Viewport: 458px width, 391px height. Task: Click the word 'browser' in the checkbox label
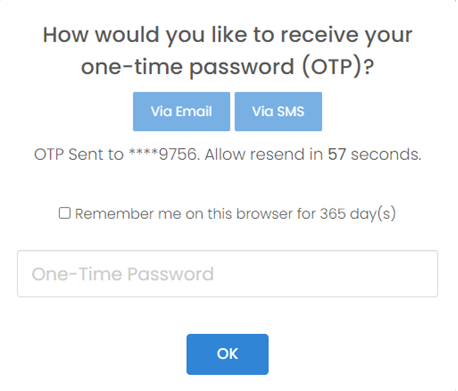(x=264, y=214)
